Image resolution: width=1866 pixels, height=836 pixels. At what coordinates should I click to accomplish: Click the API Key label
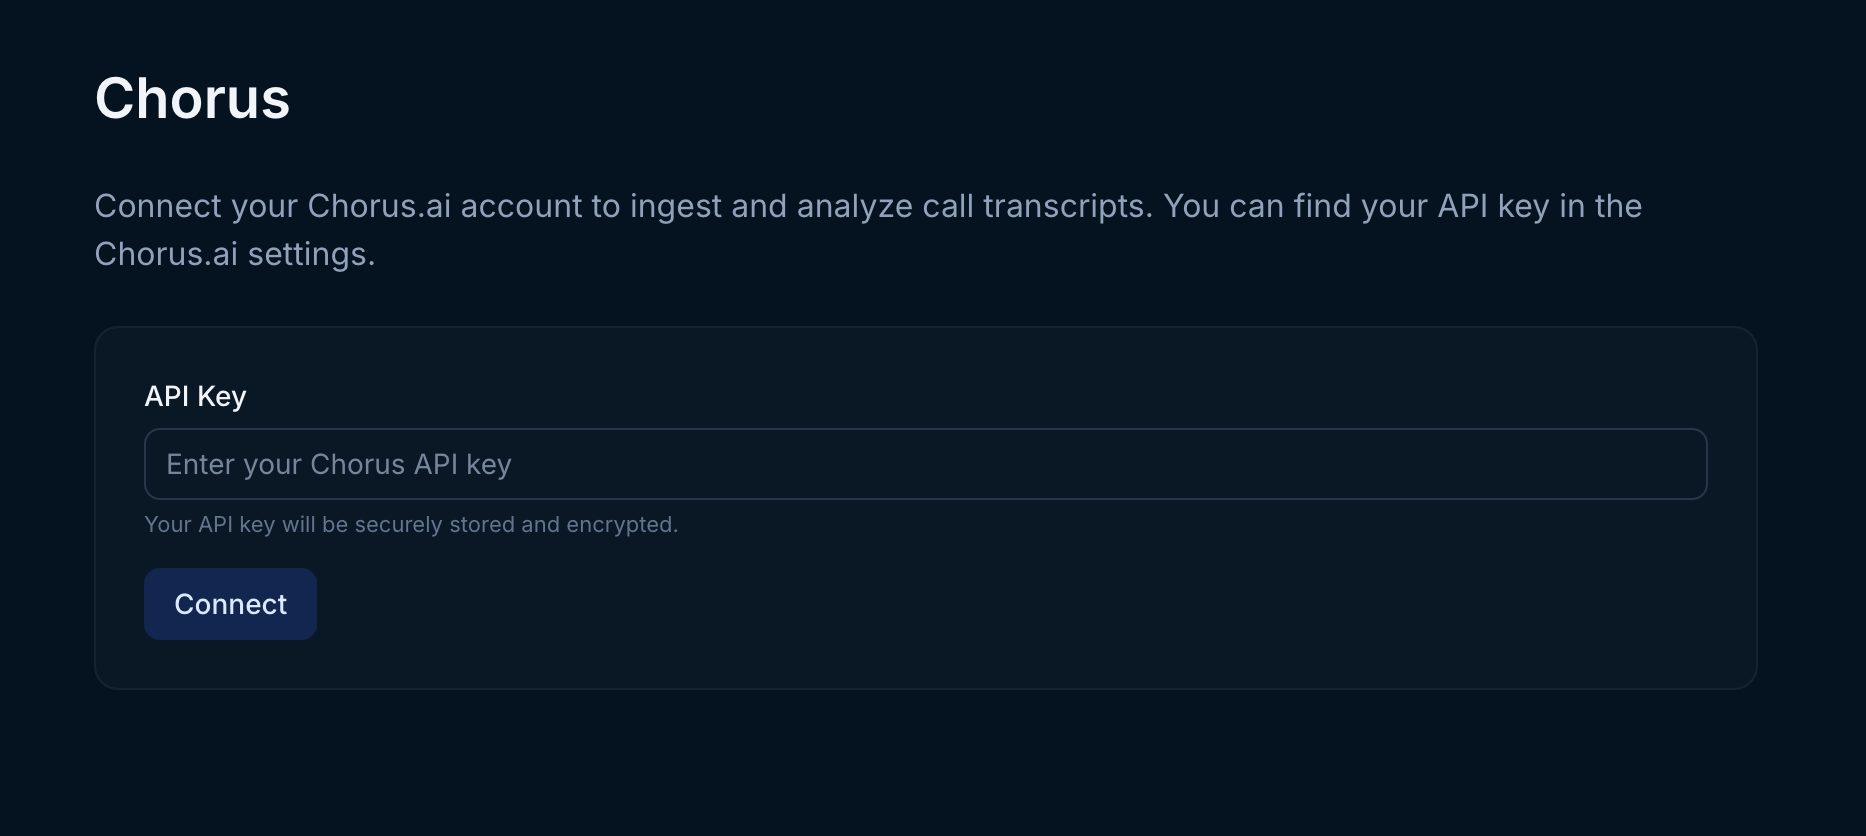tap(196, 396)
